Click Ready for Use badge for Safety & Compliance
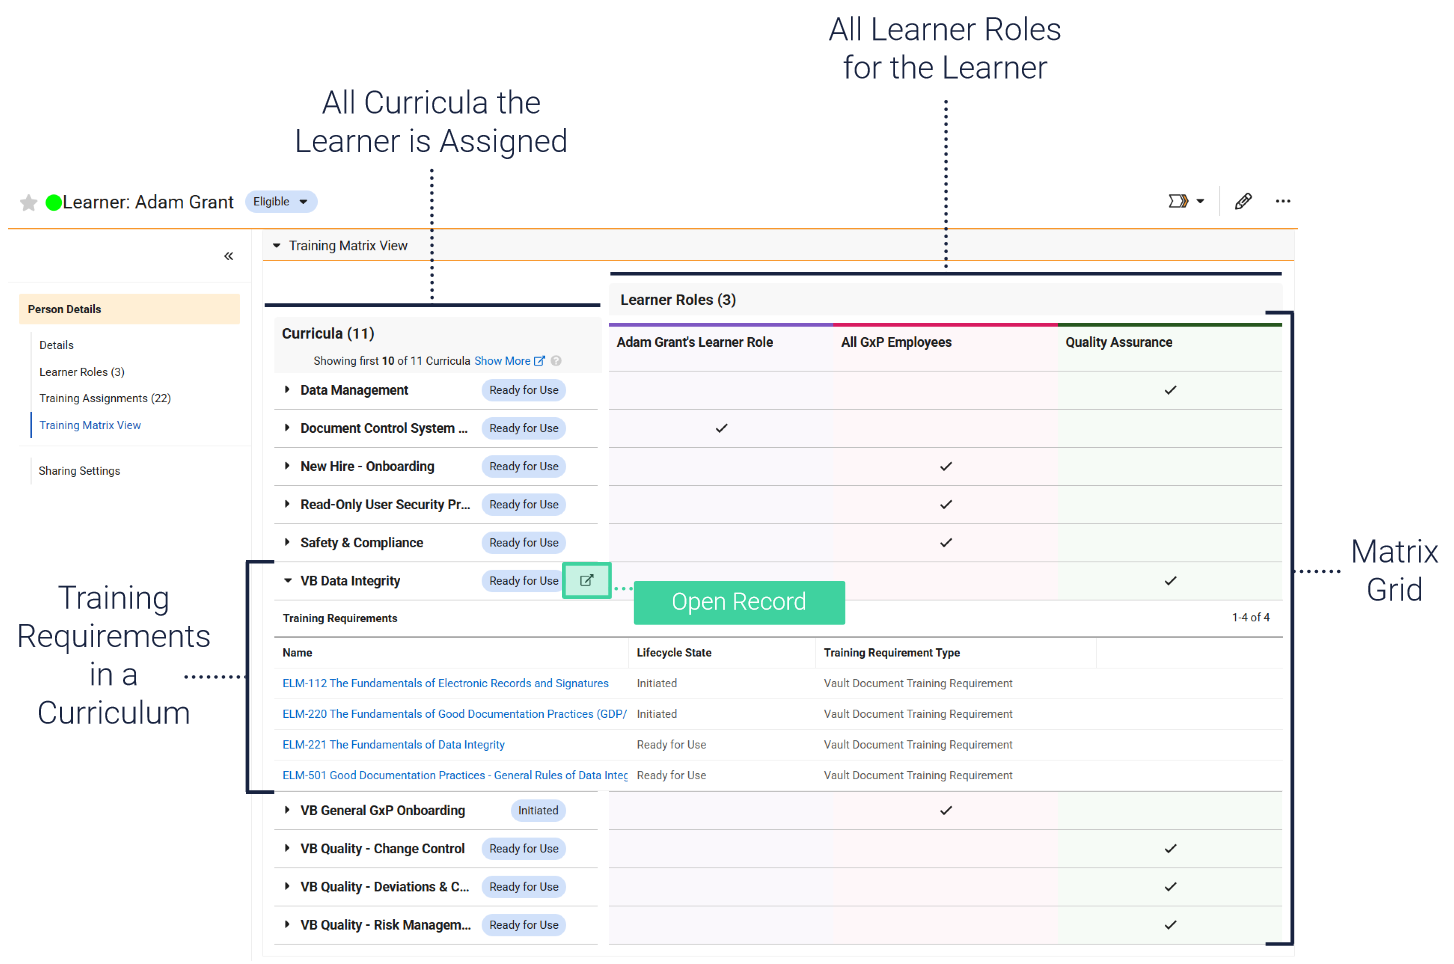Image resolution: width=1454 pixels, height=964 pixels. coord(524,542)
